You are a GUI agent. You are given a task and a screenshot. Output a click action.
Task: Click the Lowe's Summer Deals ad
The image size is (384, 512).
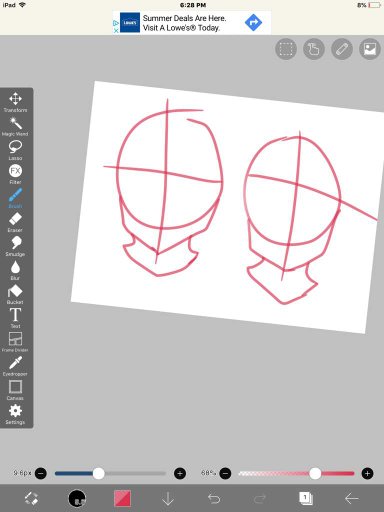pyautogui.click(x=192, y=23)
